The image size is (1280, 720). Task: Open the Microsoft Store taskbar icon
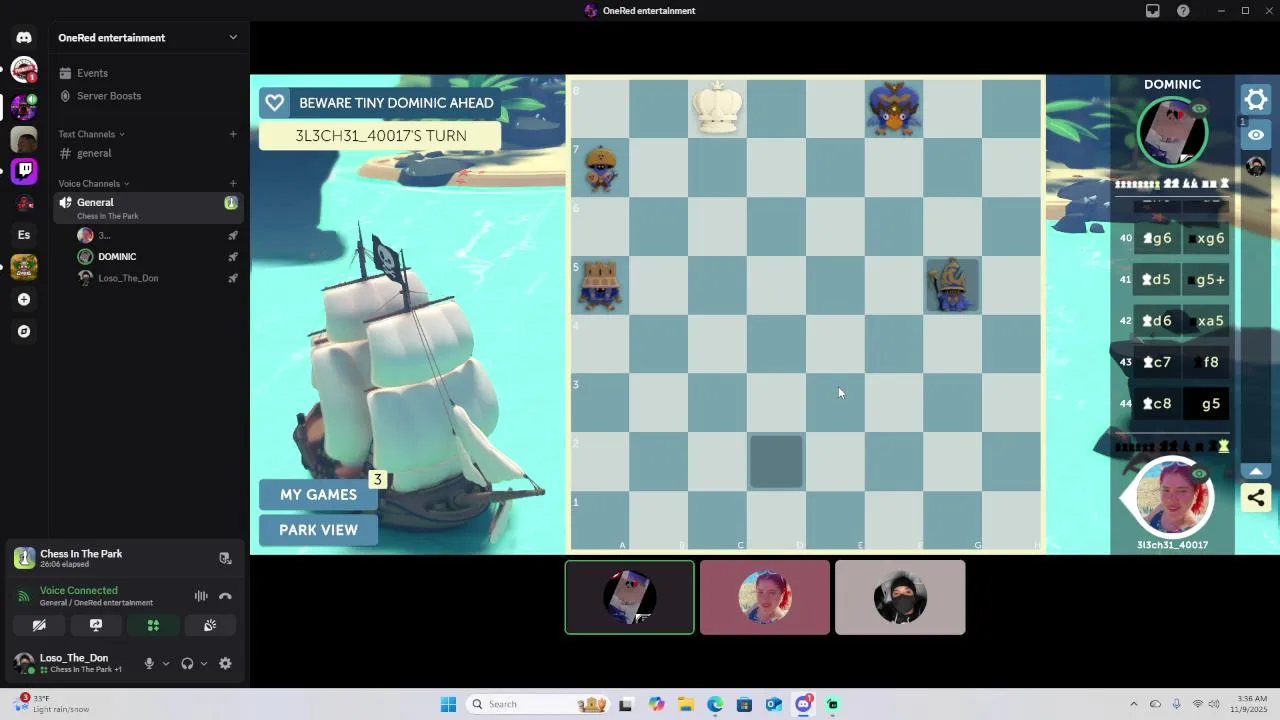(744, 704)
